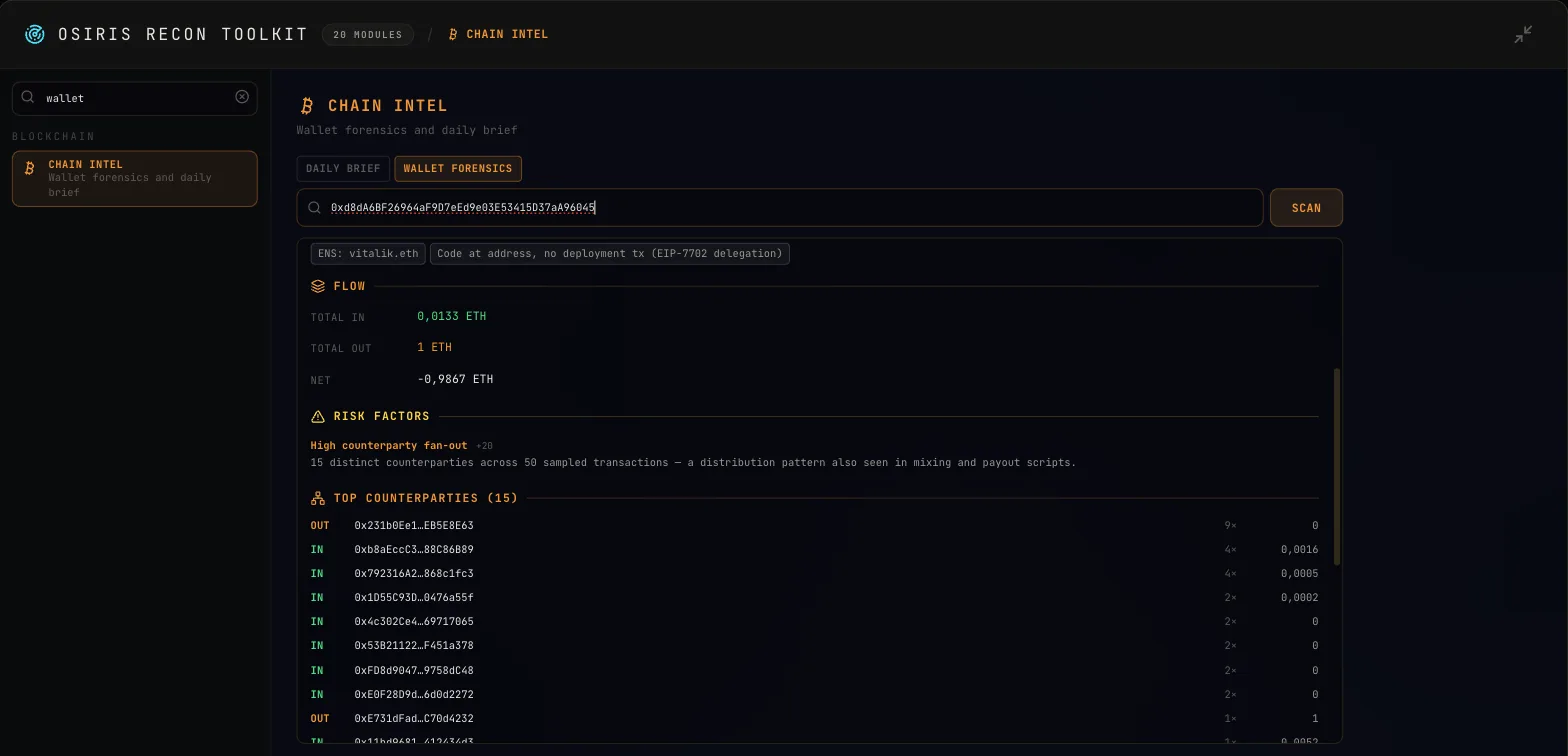Switch to the Daily Brief tab
This screenshot has height=756, width=1568.
(343, 169)
